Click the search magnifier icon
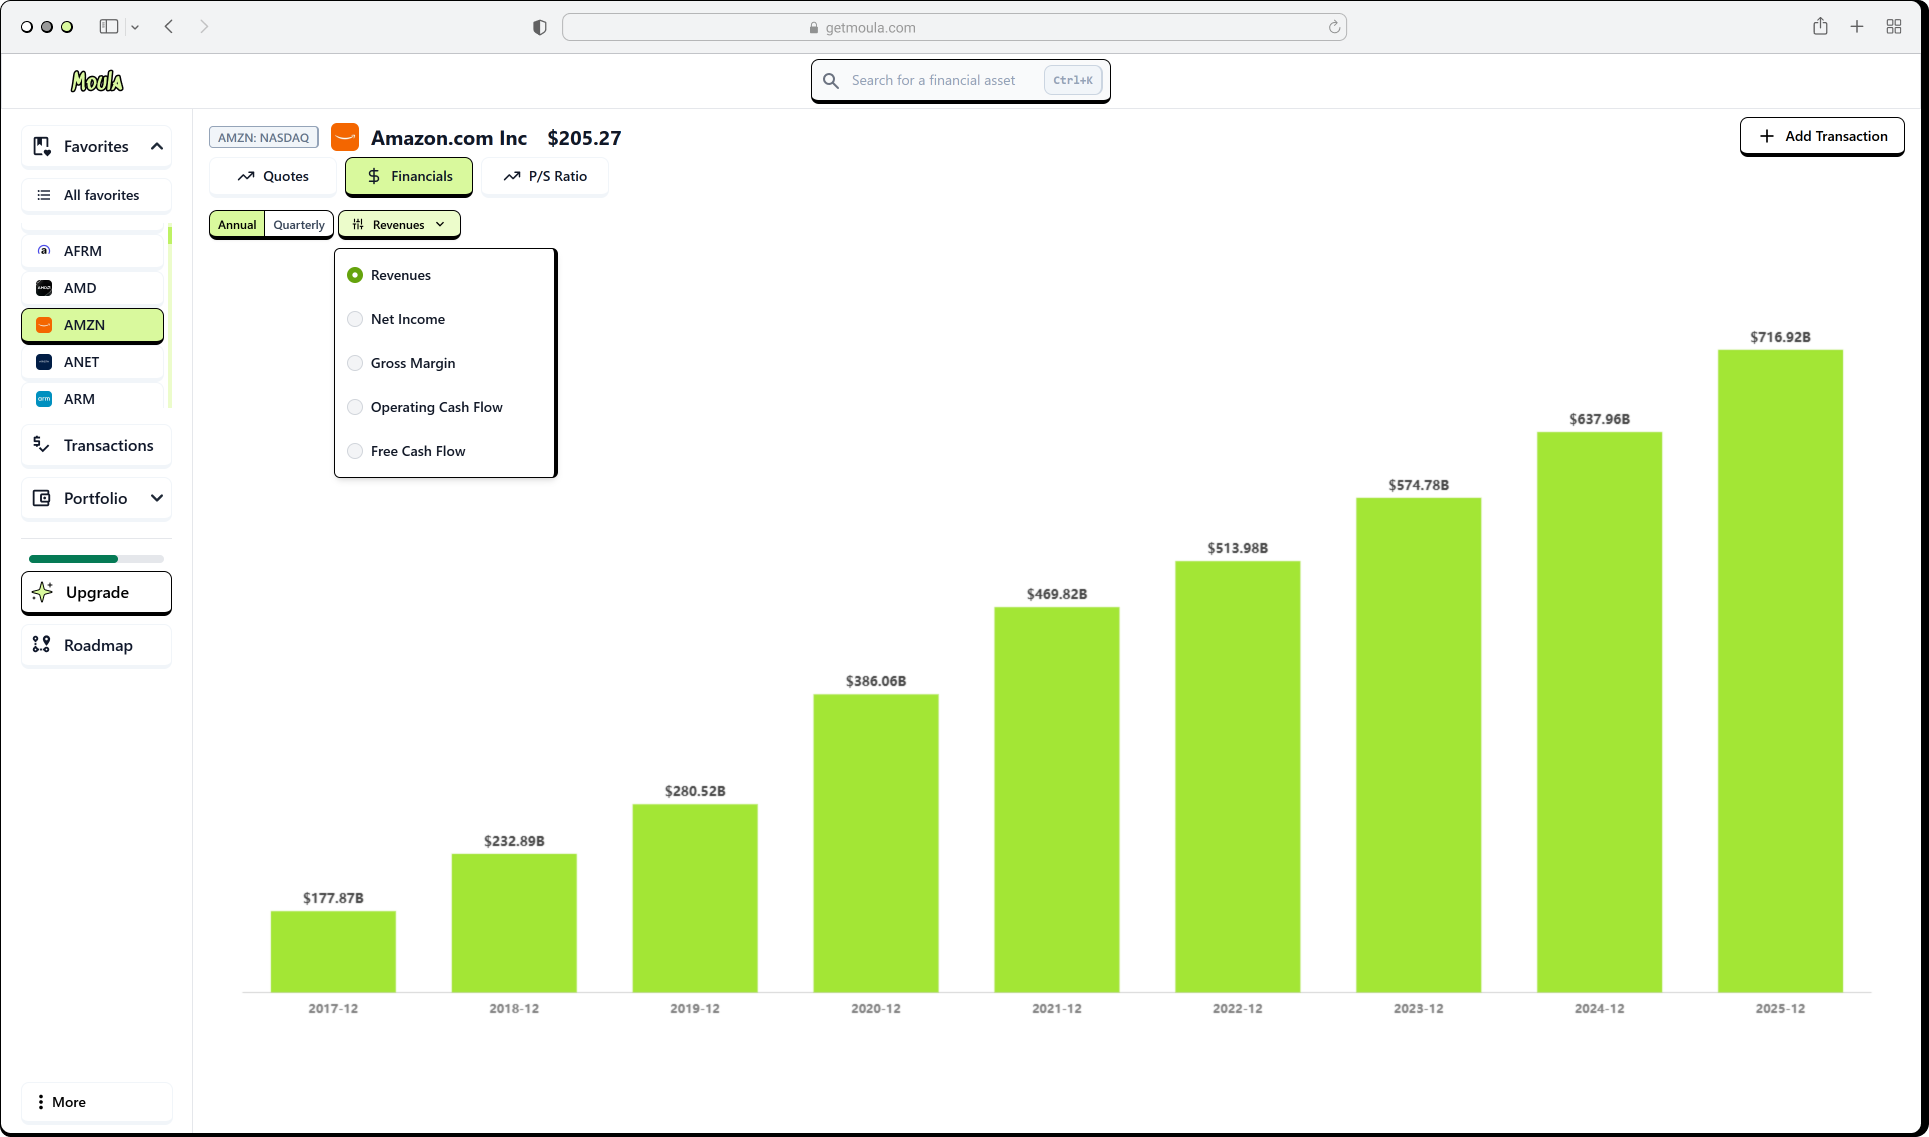1929x1137 pixels. pos(831,80)
